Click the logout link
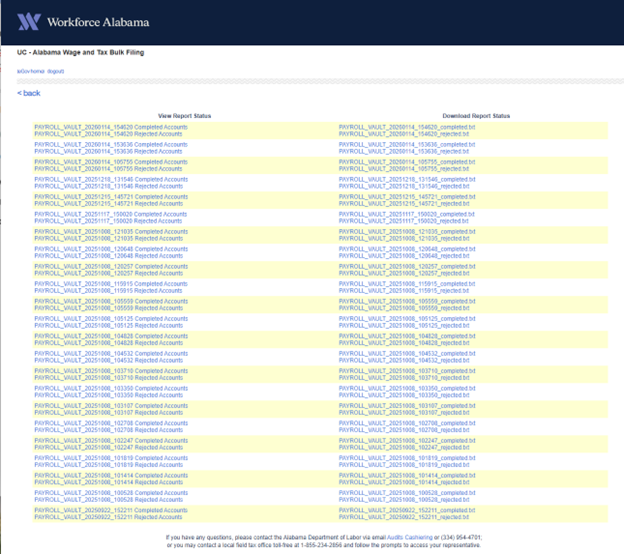Image resolution: width=624 pixels, height=554 pixels. tap(56, 71)
